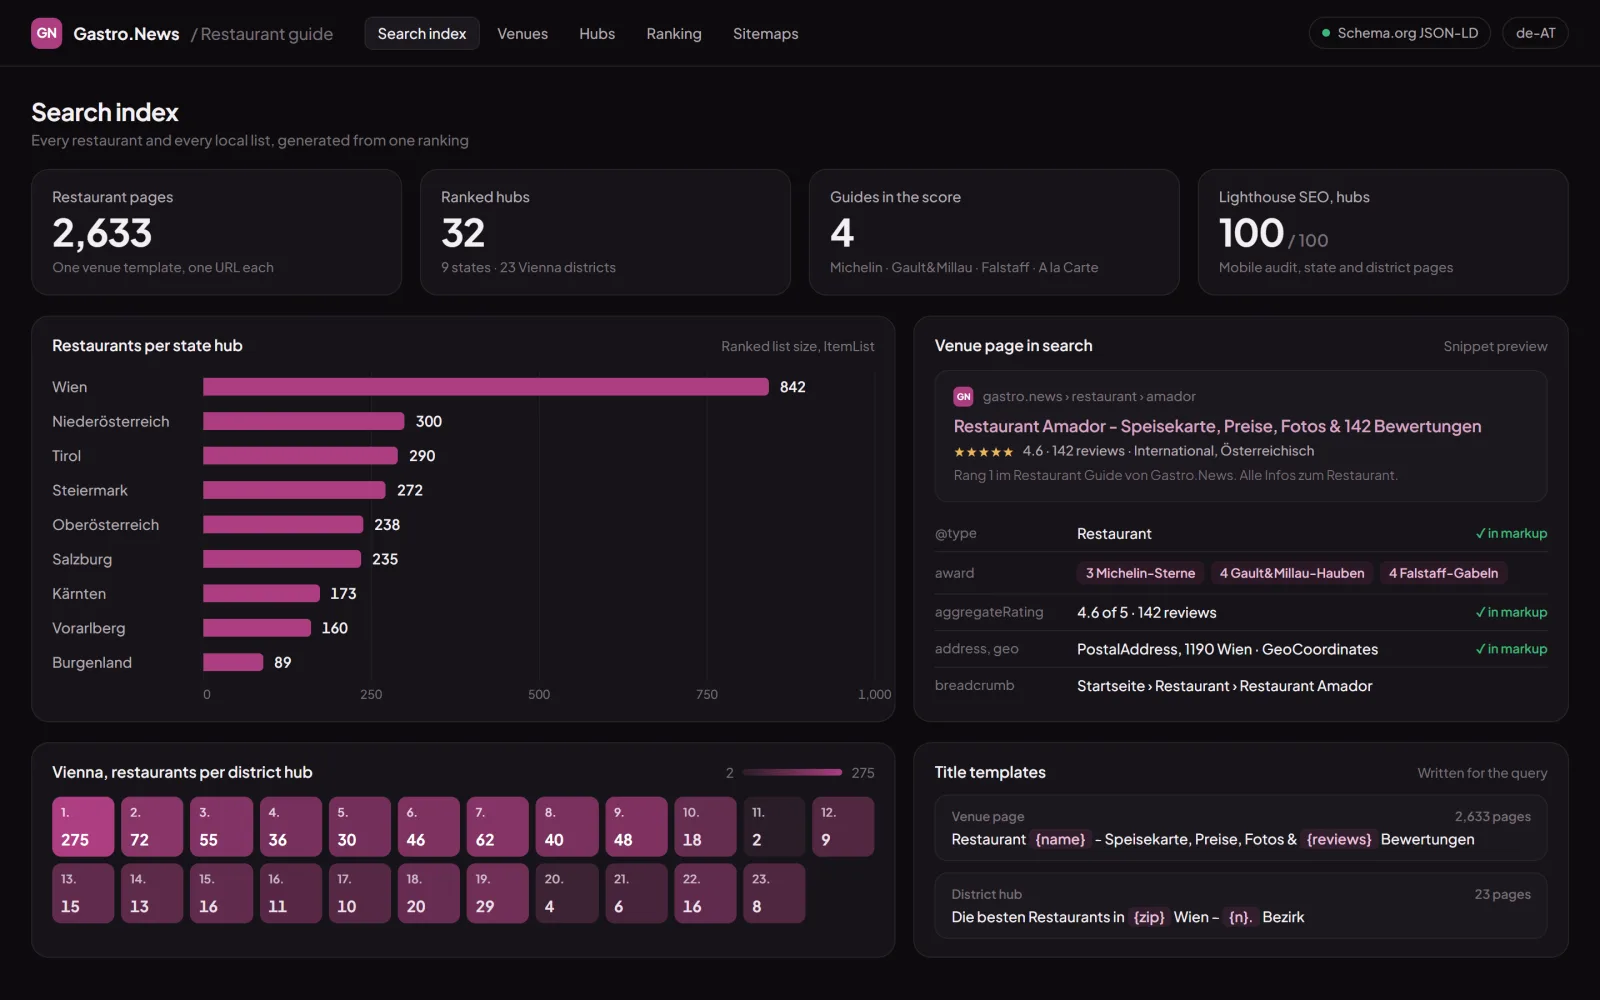Screen dimensions: 1600x1000
Task: Click the 'in markup' check on address, geo row
Action: [x=1511, y=650]
